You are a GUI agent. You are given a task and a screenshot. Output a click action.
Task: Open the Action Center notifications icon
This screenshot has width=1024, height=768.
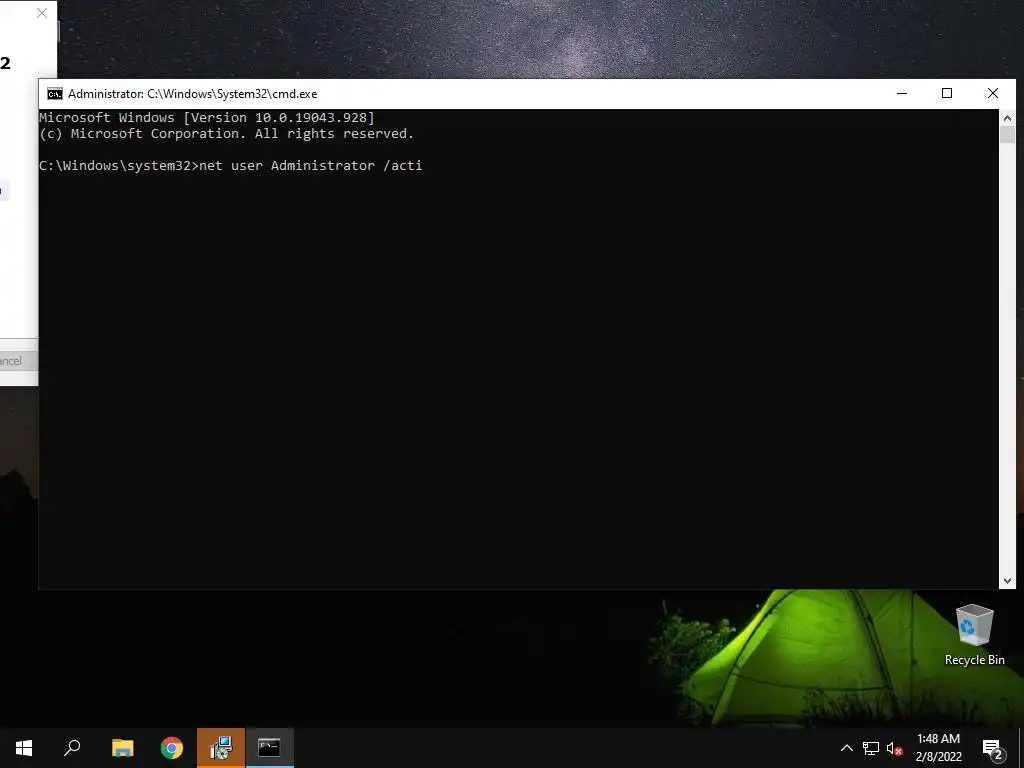pos(993,748)
